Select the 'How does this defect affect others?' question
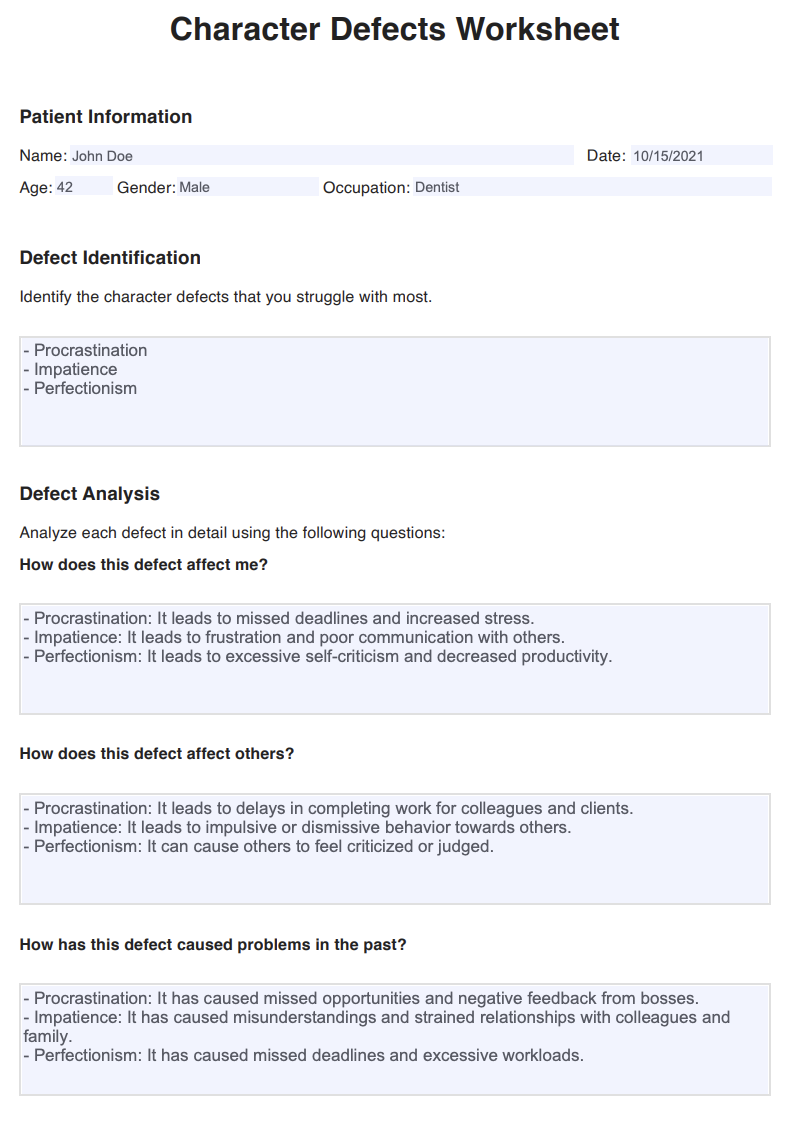794x1136 pixels. (157, 754)
